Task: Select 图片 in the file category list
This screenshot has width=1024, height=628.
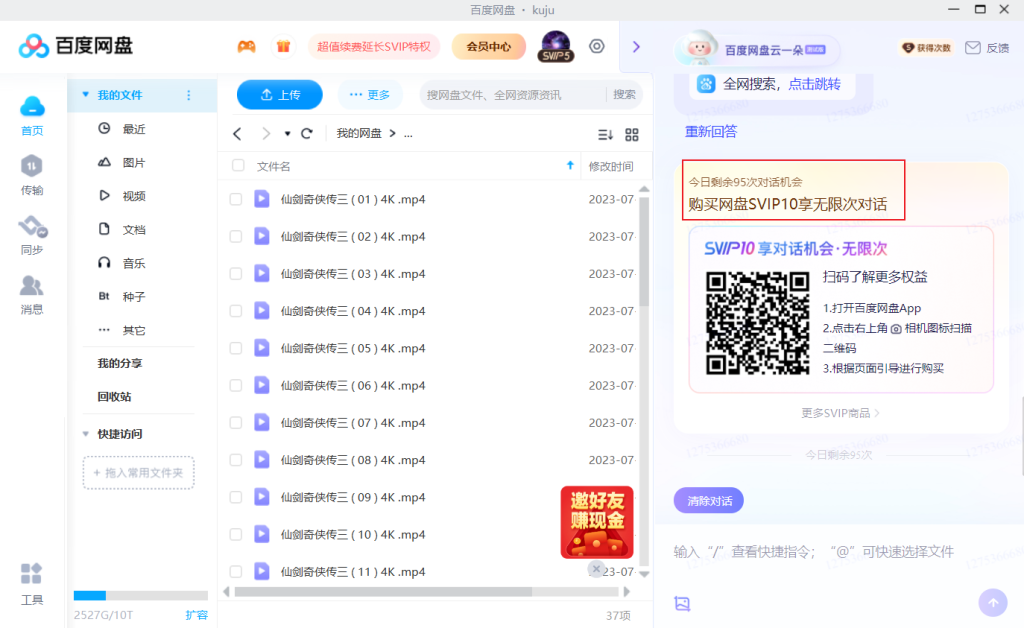Action: 133,162
